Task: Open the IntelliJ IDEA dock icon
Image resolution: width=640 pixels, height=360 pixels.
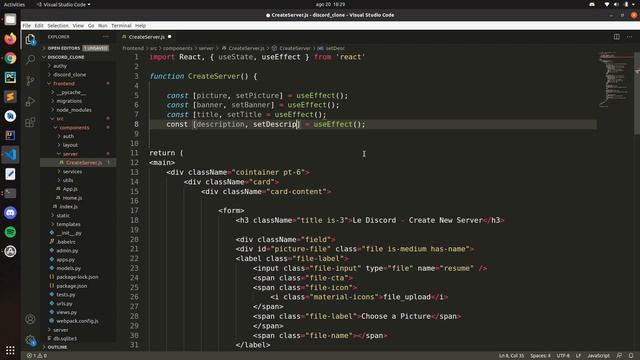Action: click(10, 135)
